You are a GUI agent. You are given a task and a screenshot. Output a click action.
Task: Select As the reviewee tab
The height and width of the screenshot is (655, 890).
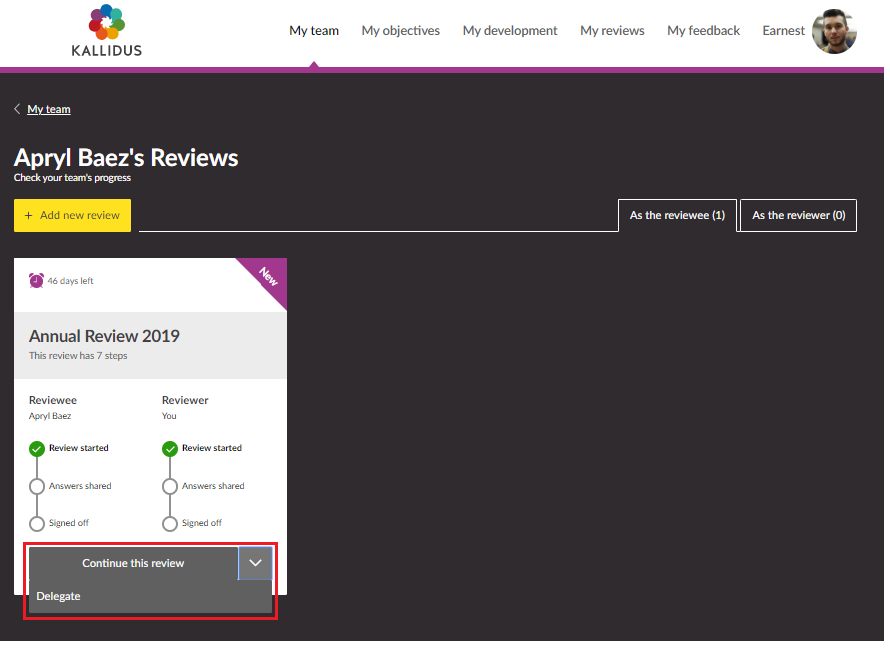pyautogui.click(x=677, y=215)
